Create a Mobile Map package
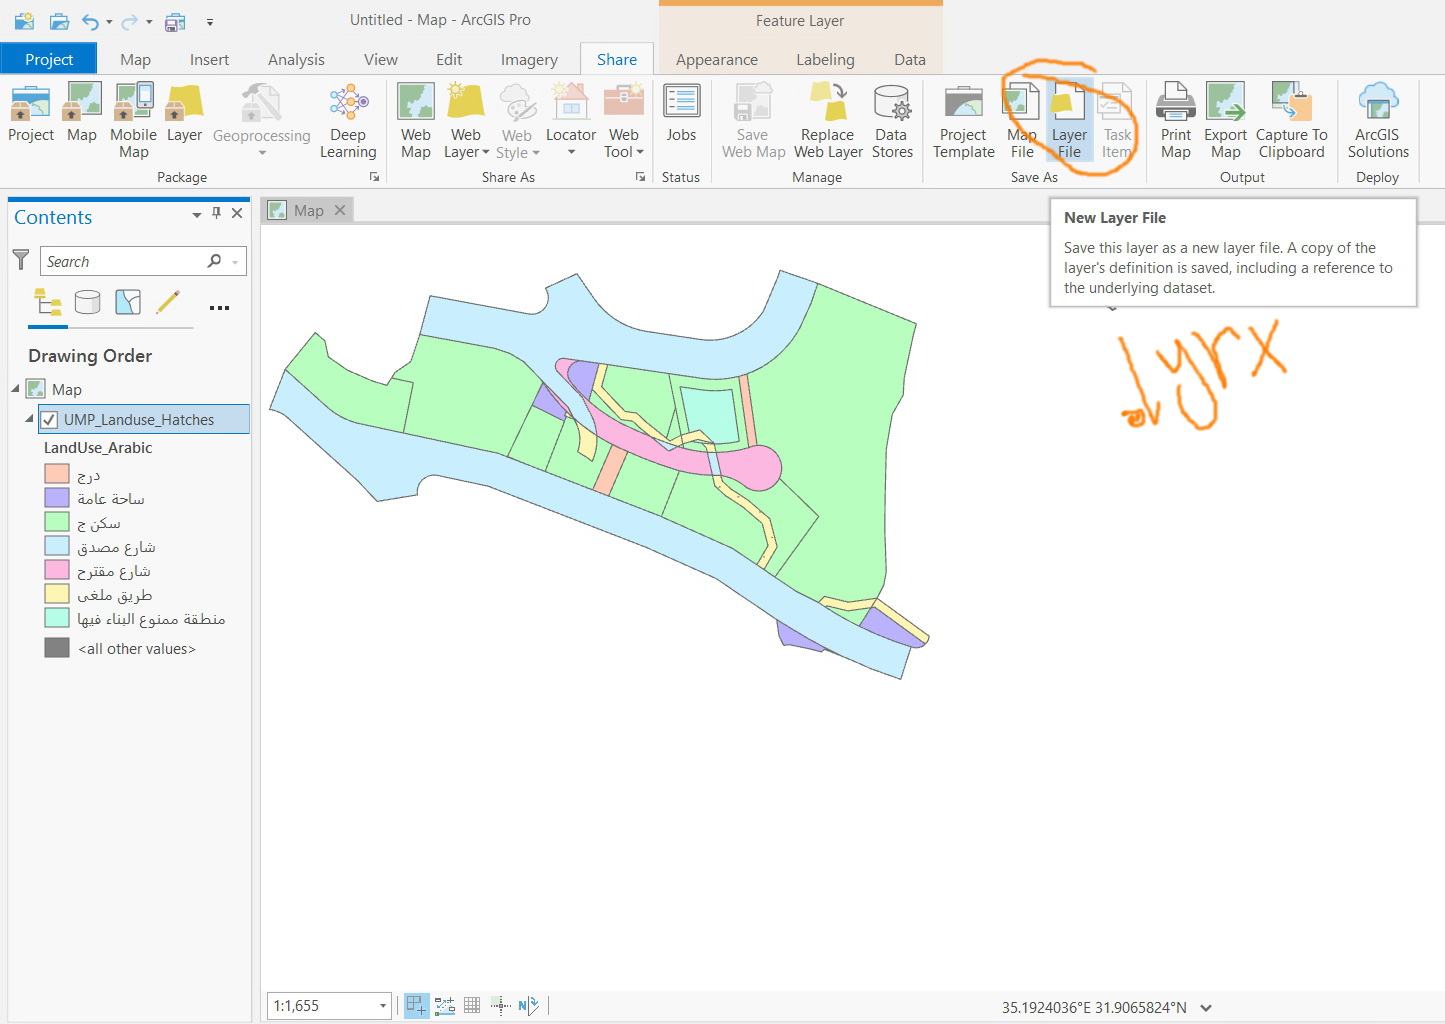 (x=133, y=119)
